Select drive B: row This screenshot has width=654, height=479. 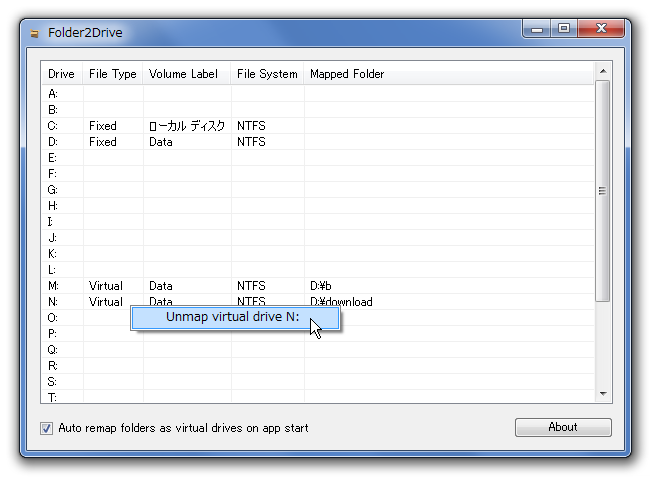(x=318, y=110)
